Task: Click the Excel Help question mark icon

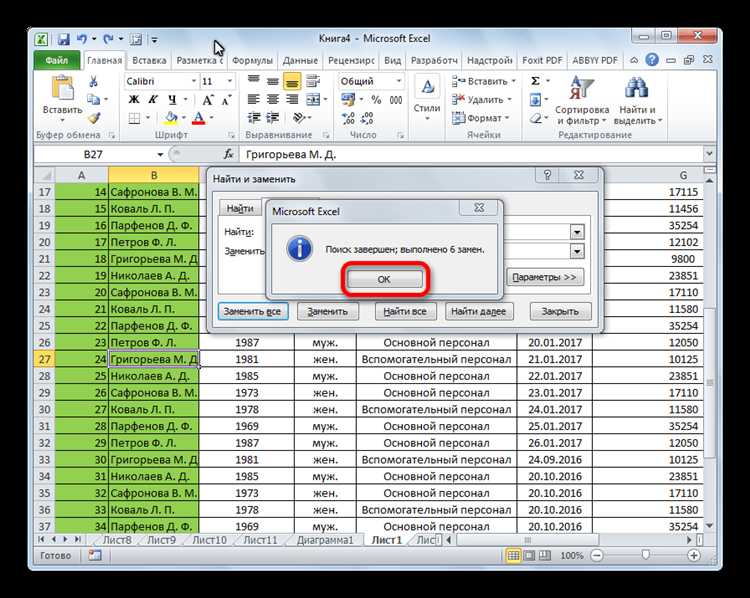Action: pos(652,60)
